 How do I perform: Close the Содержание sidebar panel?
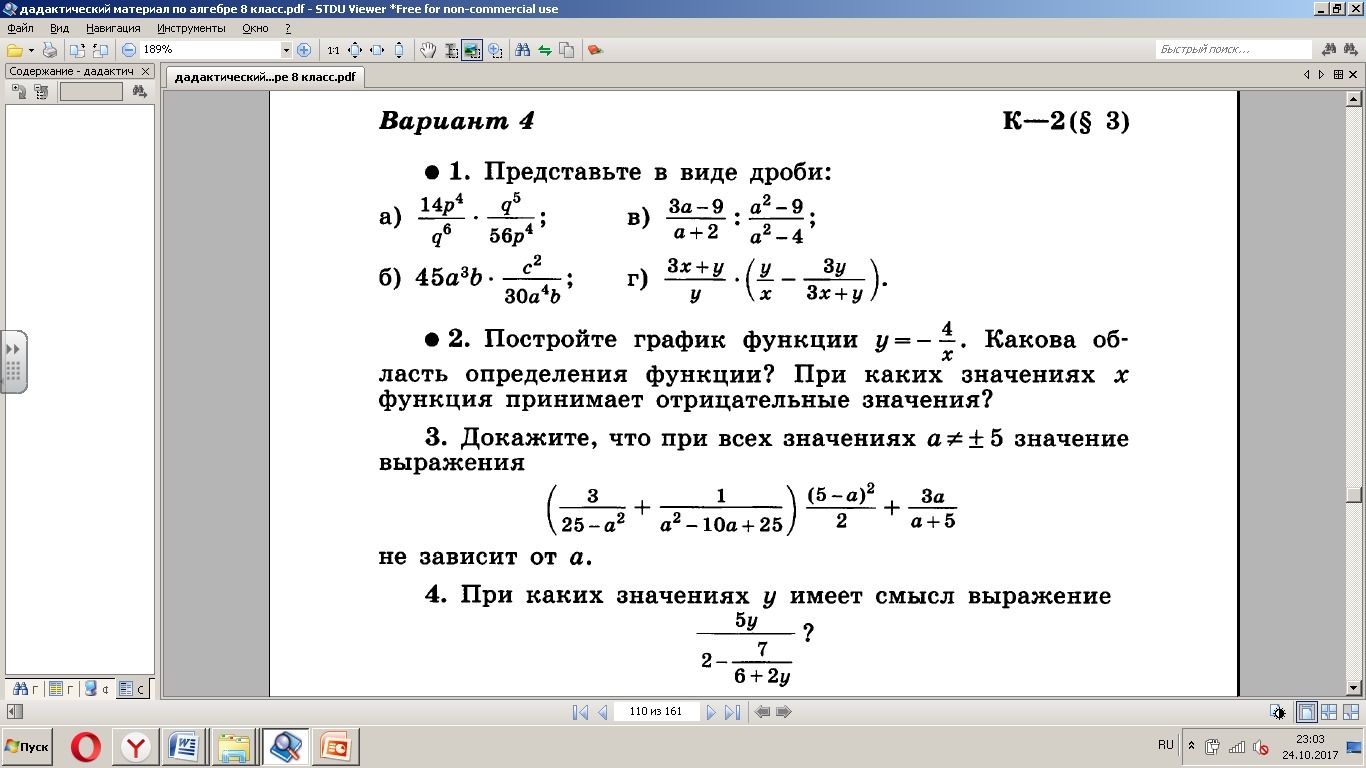click(146, 72)
